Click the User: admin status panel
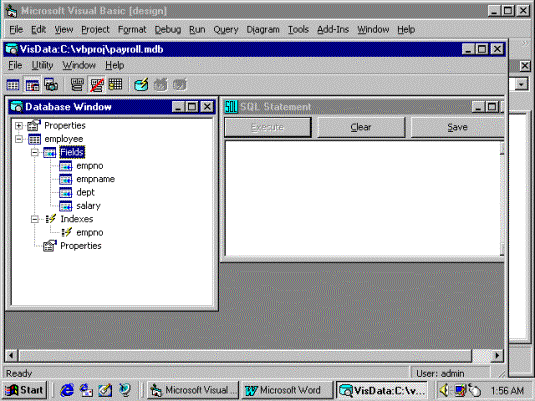The height and width of the screenshot is (401, 535). (450, 373)
